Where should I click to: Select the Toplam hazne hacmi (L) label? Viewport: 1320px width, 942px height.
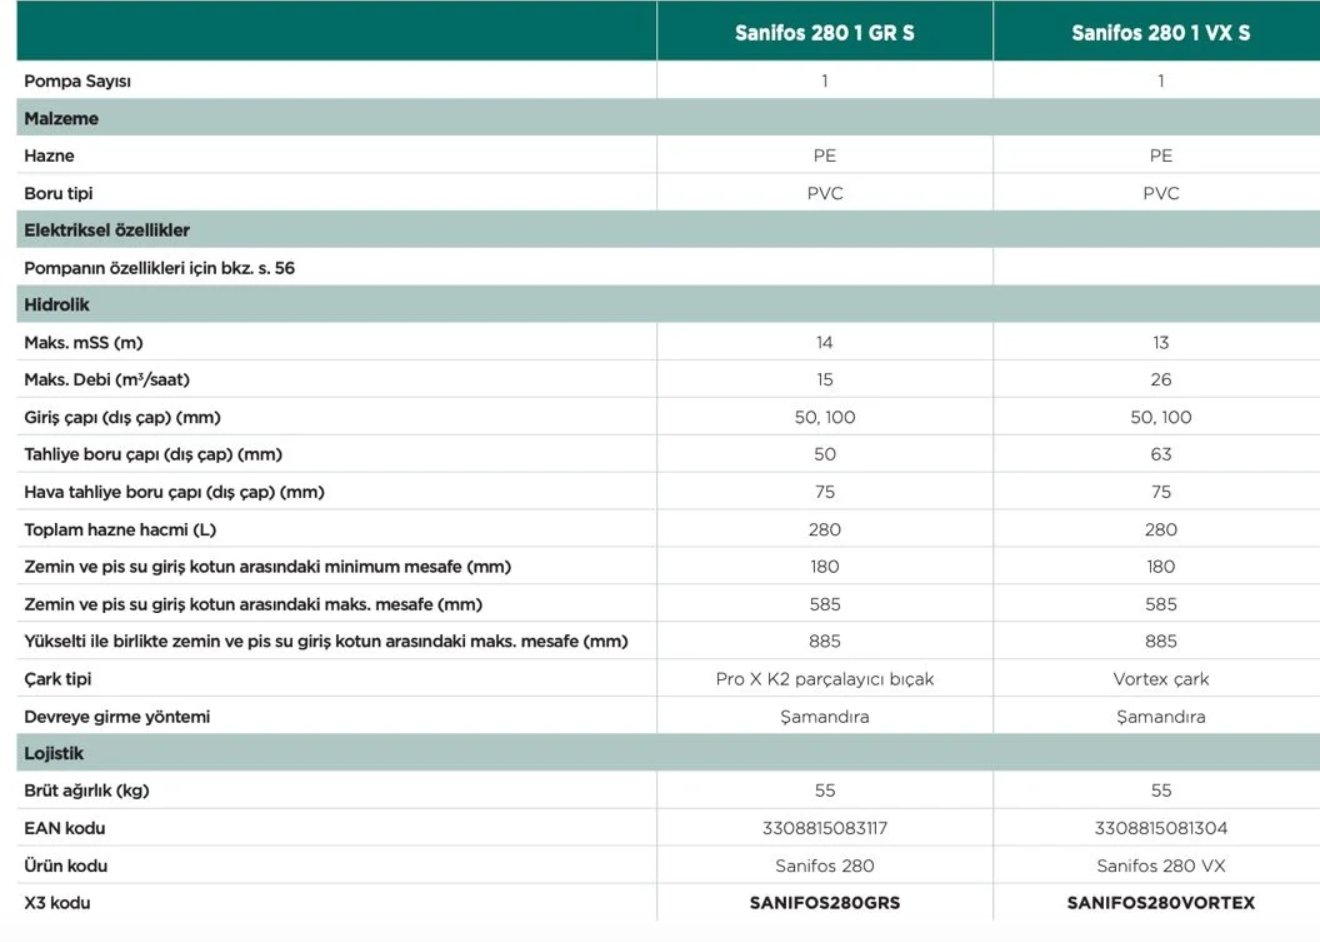[119, 530]
